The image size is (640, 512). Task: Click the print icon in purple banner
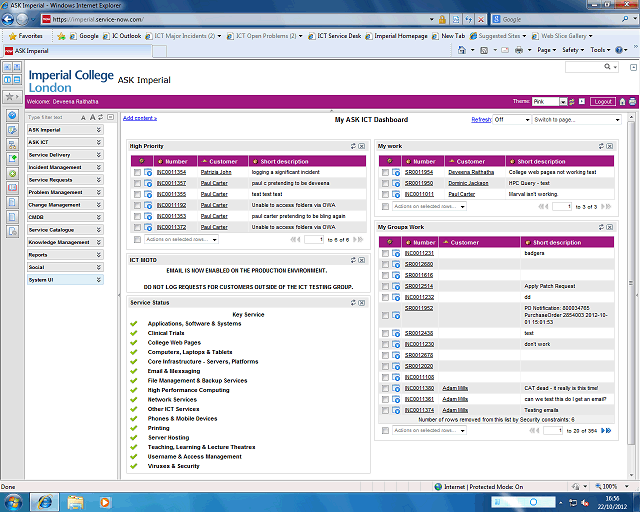click(x=632, y=101)
